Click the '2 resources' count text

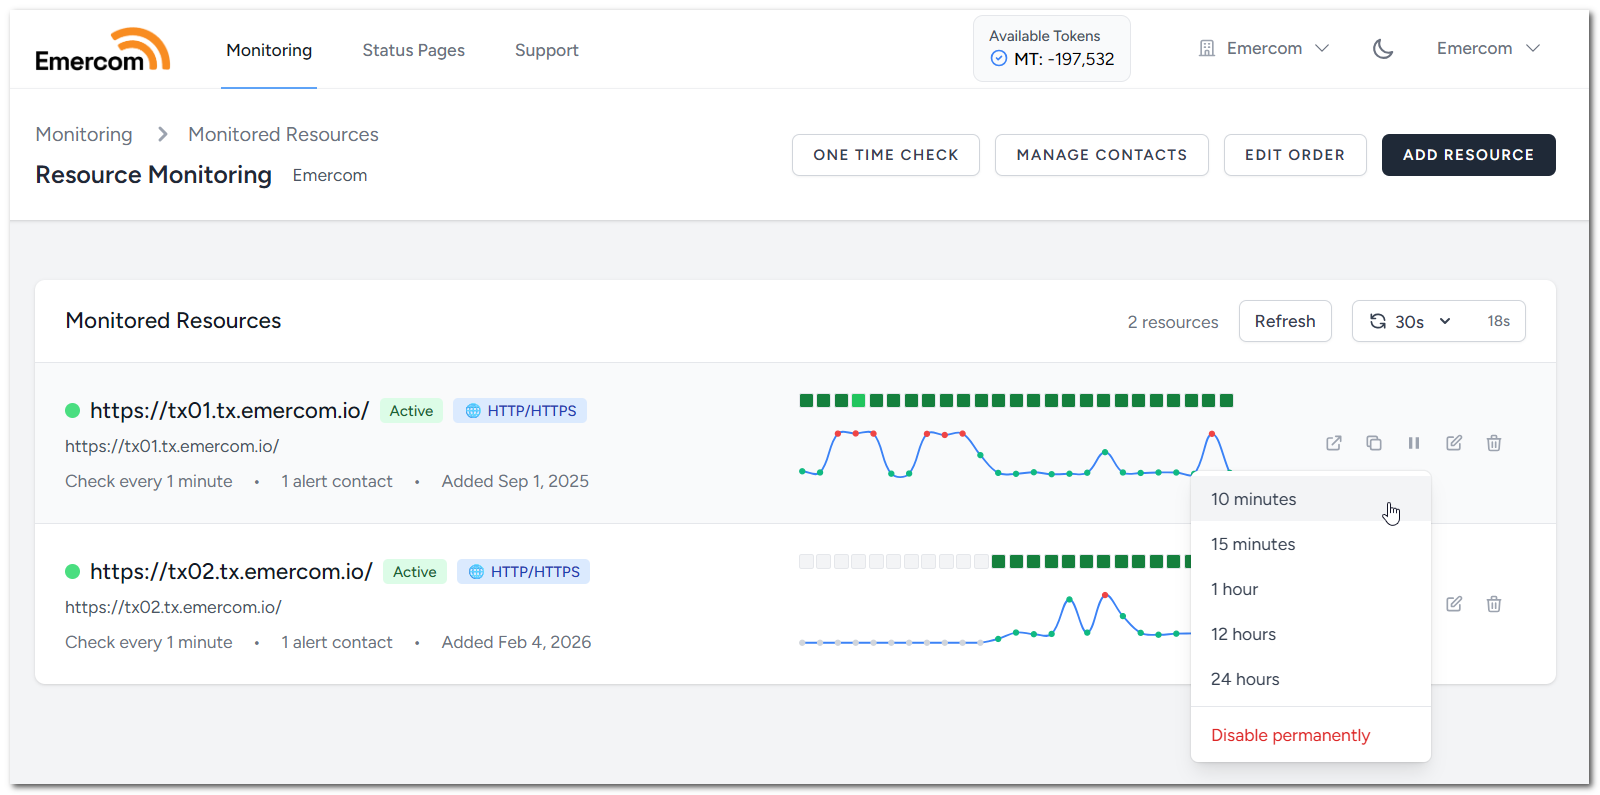[1173, 322]
